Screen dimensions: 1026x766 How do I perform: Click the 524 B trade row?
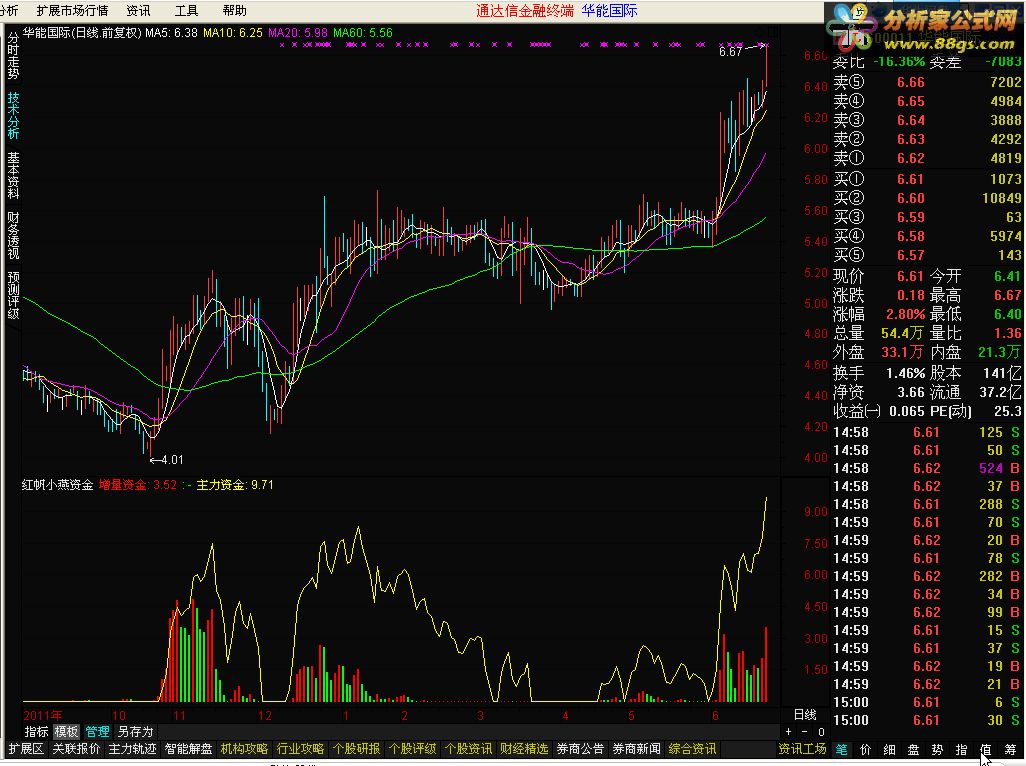pos(926,468)
